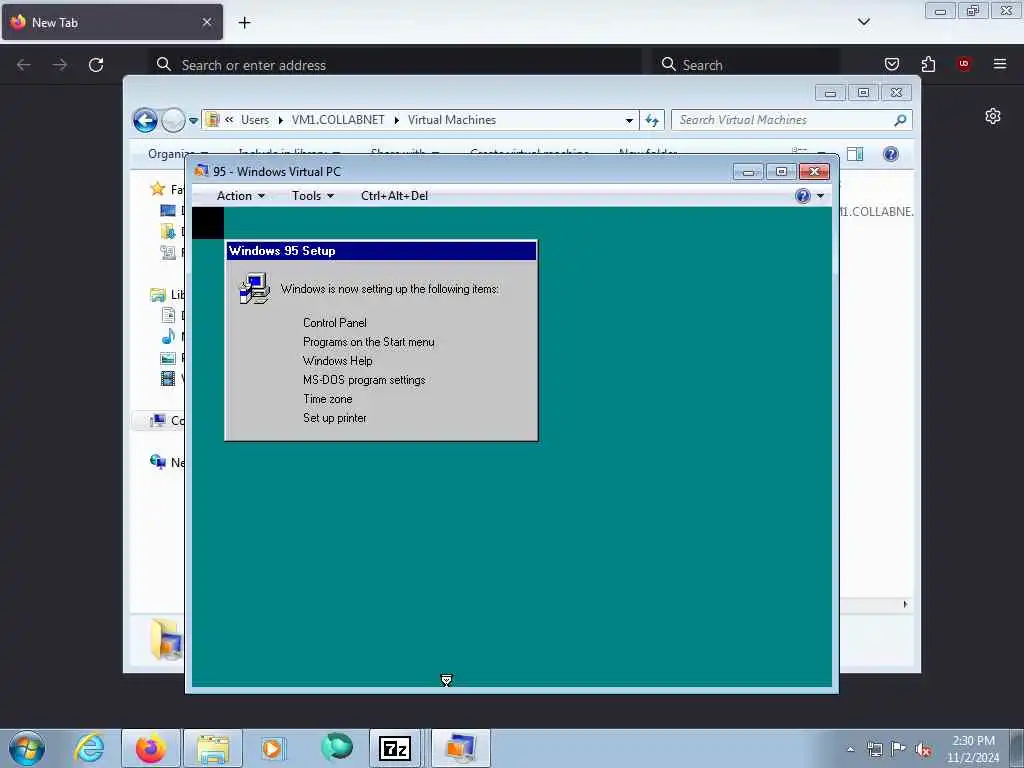Click the Windows Virtual PC taskbar icon

pyautogui.click(x=460, y=748)
